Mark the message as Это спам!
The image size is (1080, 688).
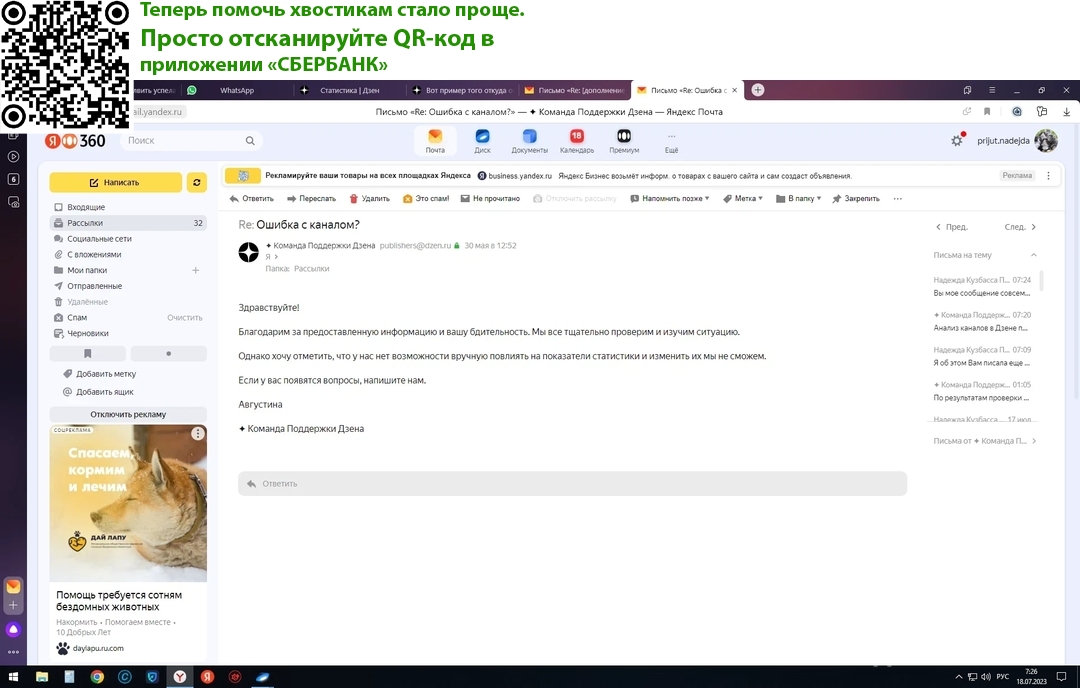(x=426, y=198)
